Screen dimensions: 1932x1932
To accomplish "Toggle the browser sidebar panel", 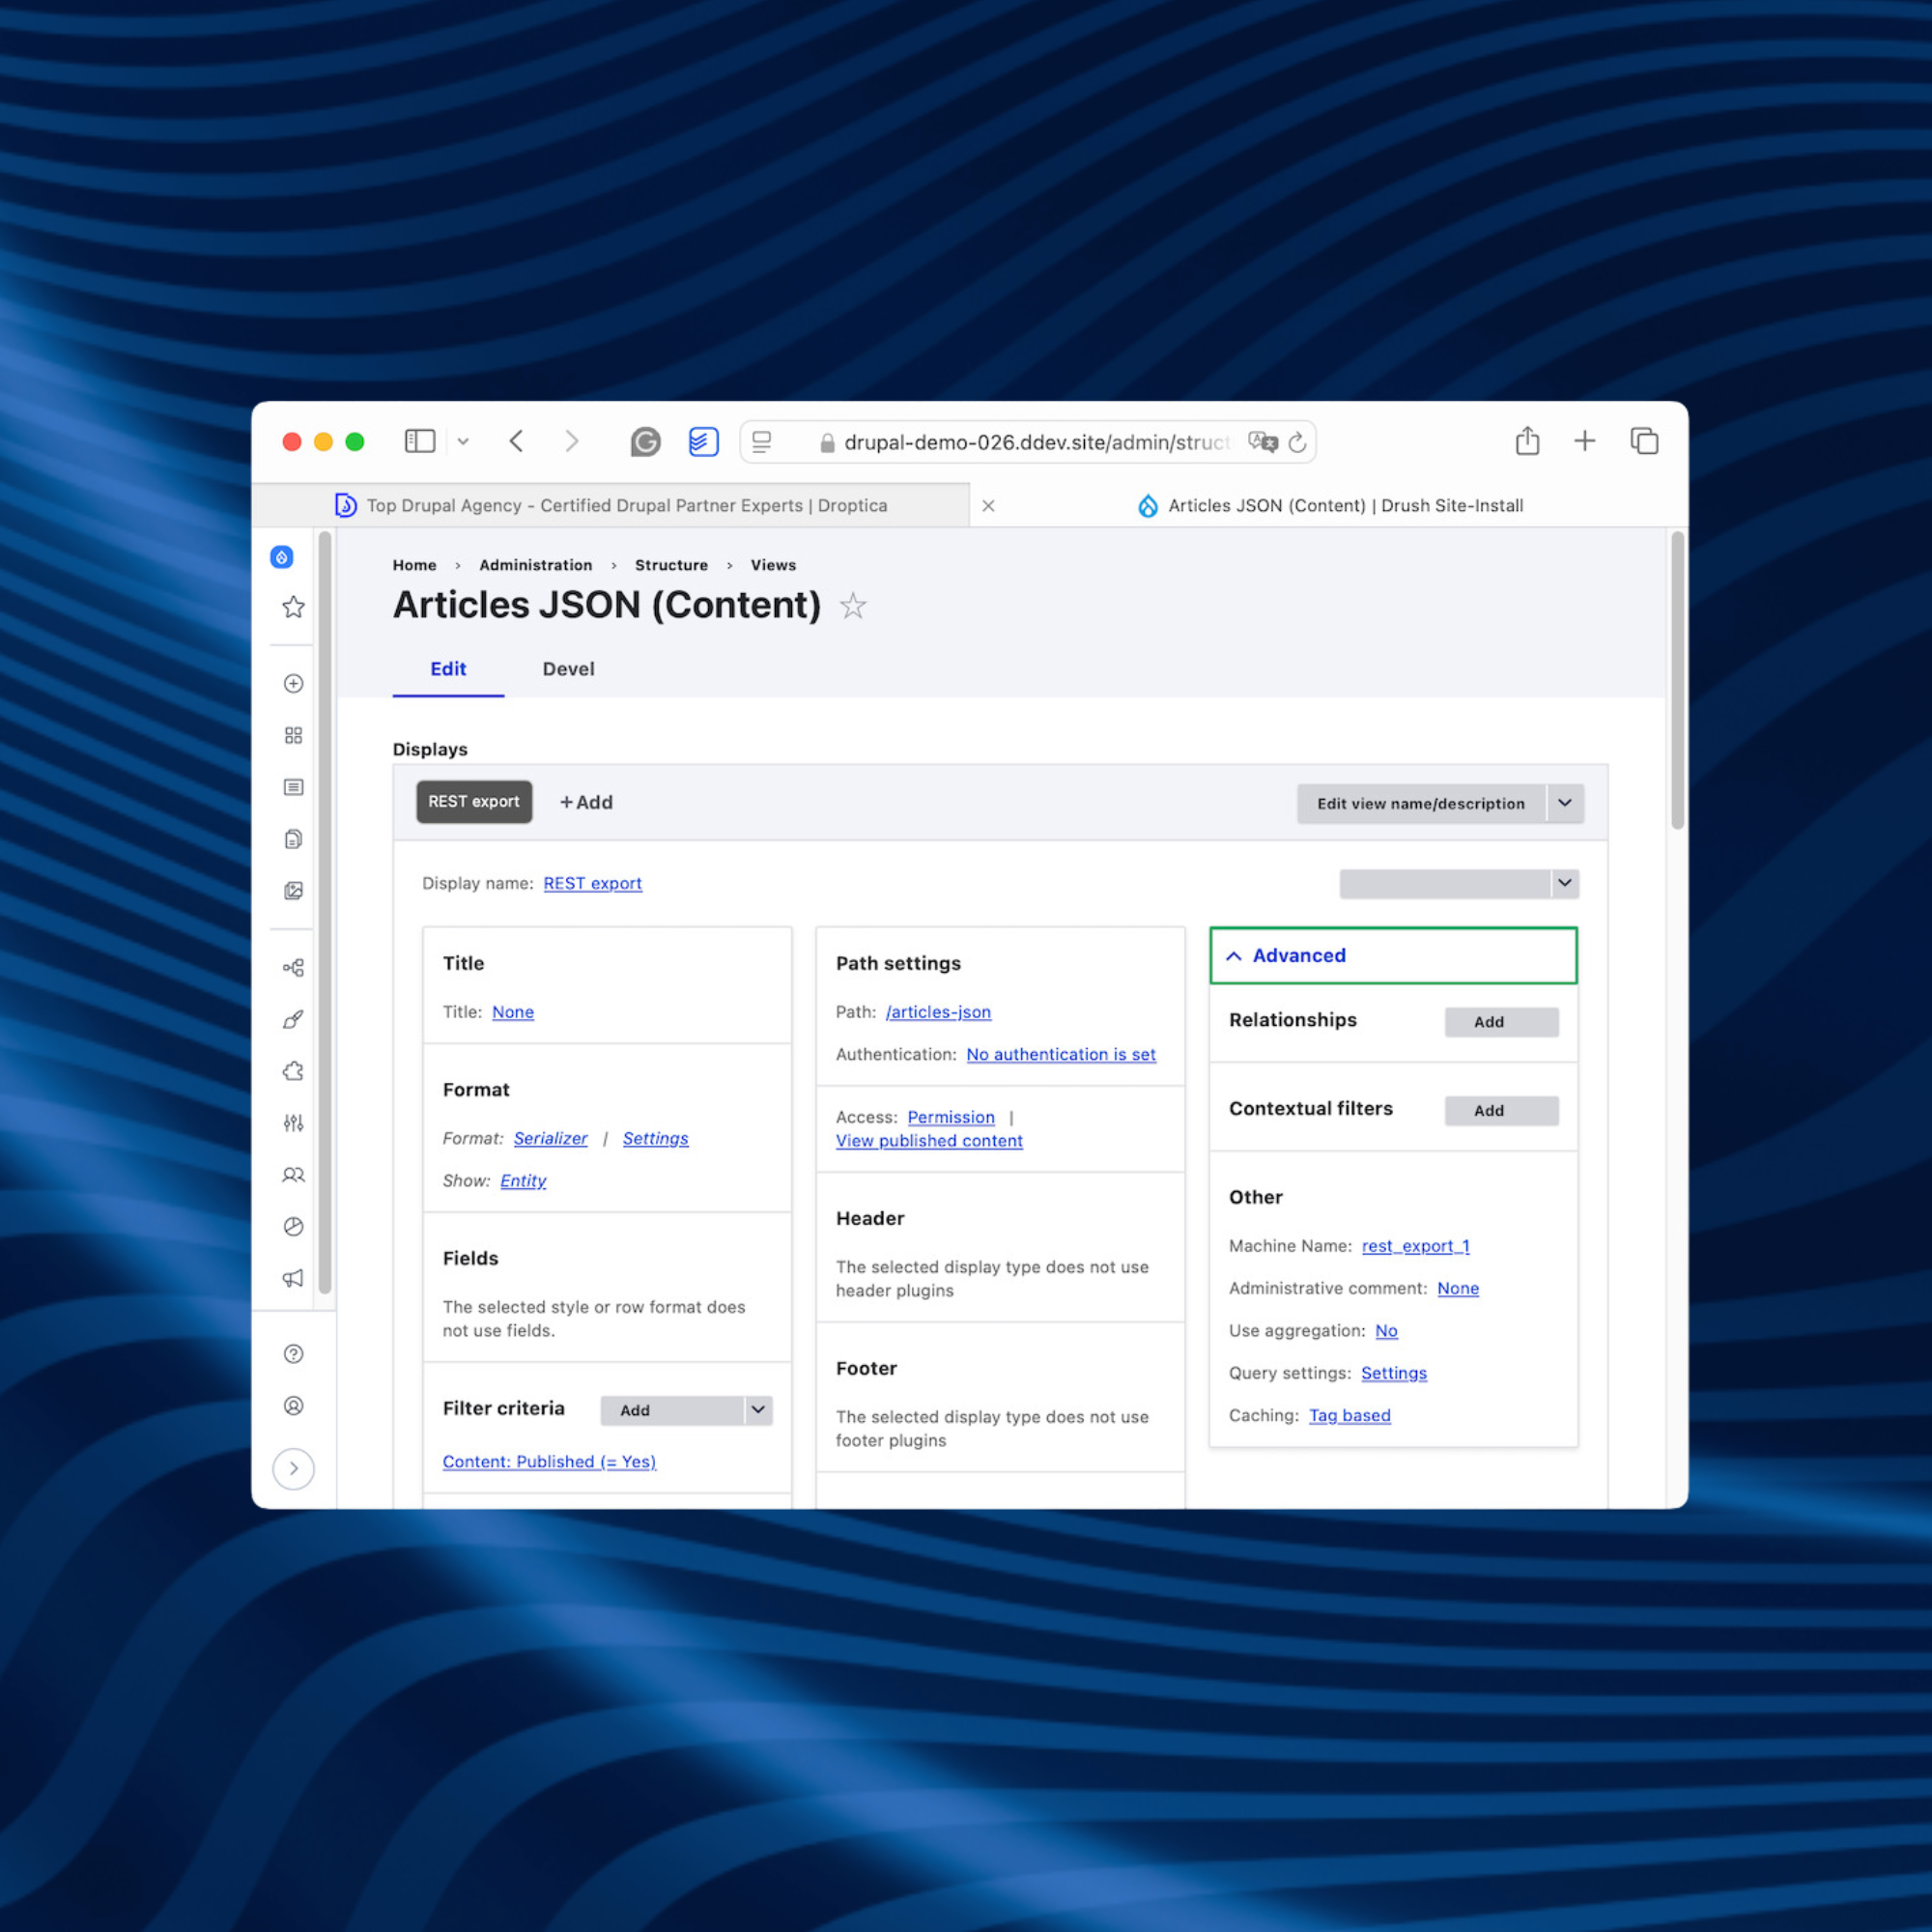I will 419,441.
